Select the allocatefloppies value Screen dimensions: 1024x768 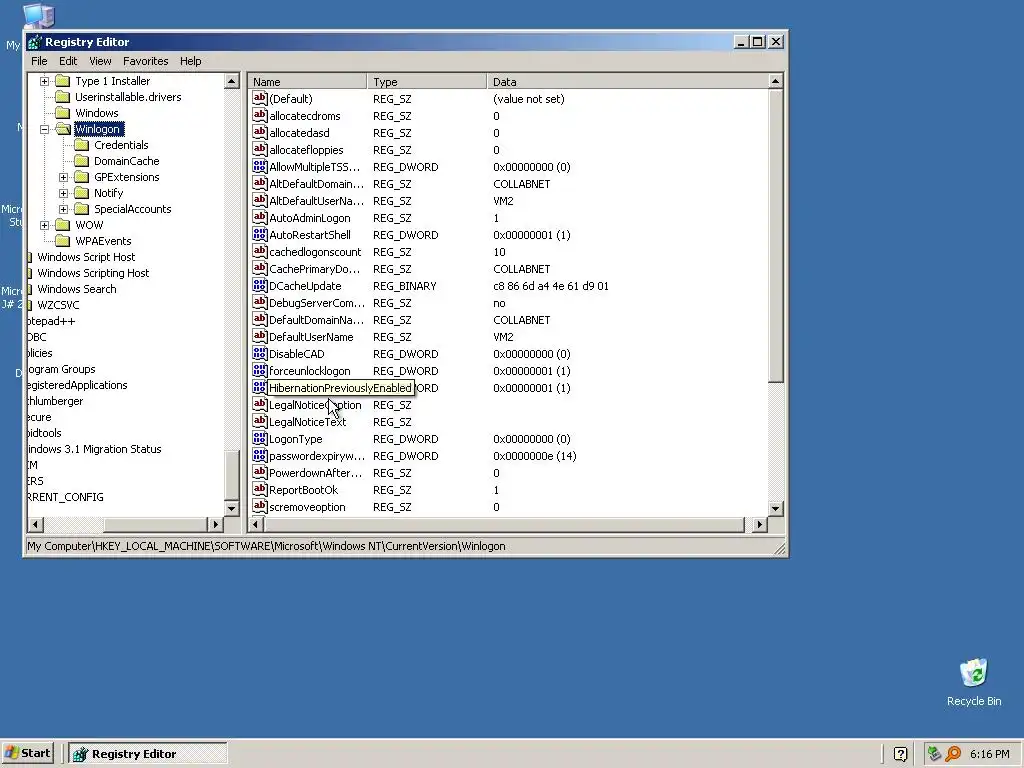tap(306, 150)
